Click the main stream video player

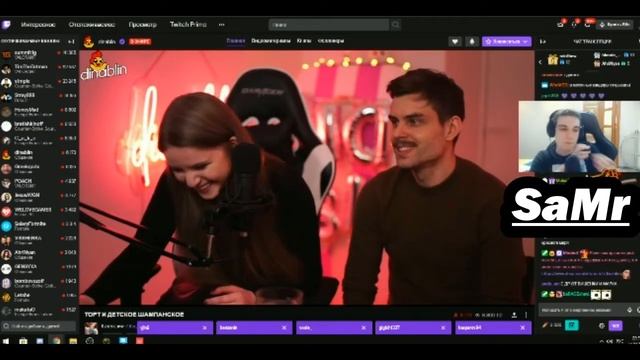307,178
